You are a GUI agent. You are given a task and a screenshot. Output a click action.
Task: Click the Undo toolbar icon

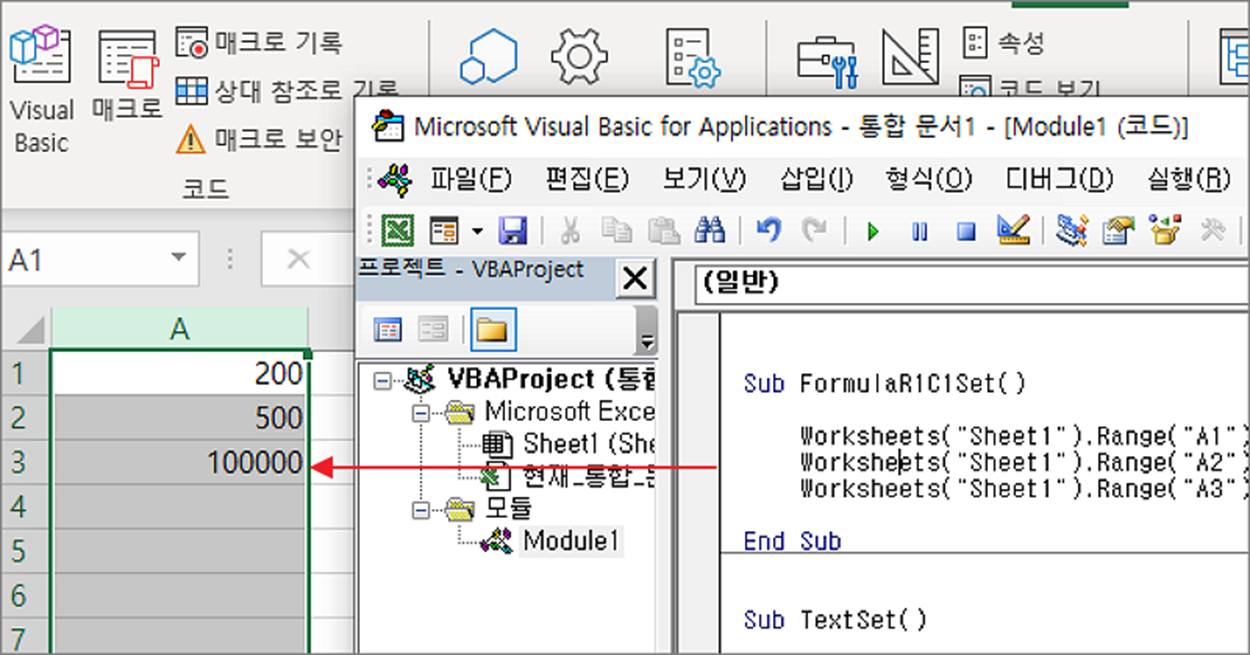(768, 231)
